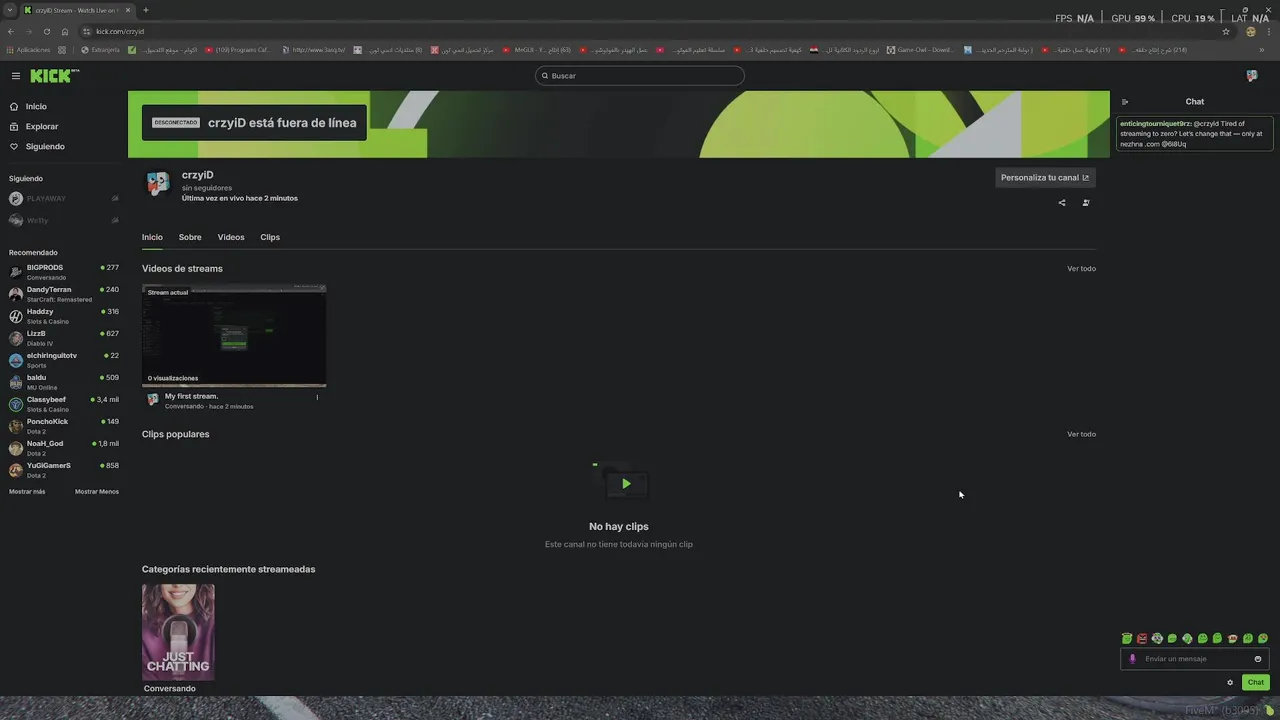The width and height of the screenshot is (1280, 720).
Task: Click the crzyID channel avatar
Action: click(x=158, y=183)
